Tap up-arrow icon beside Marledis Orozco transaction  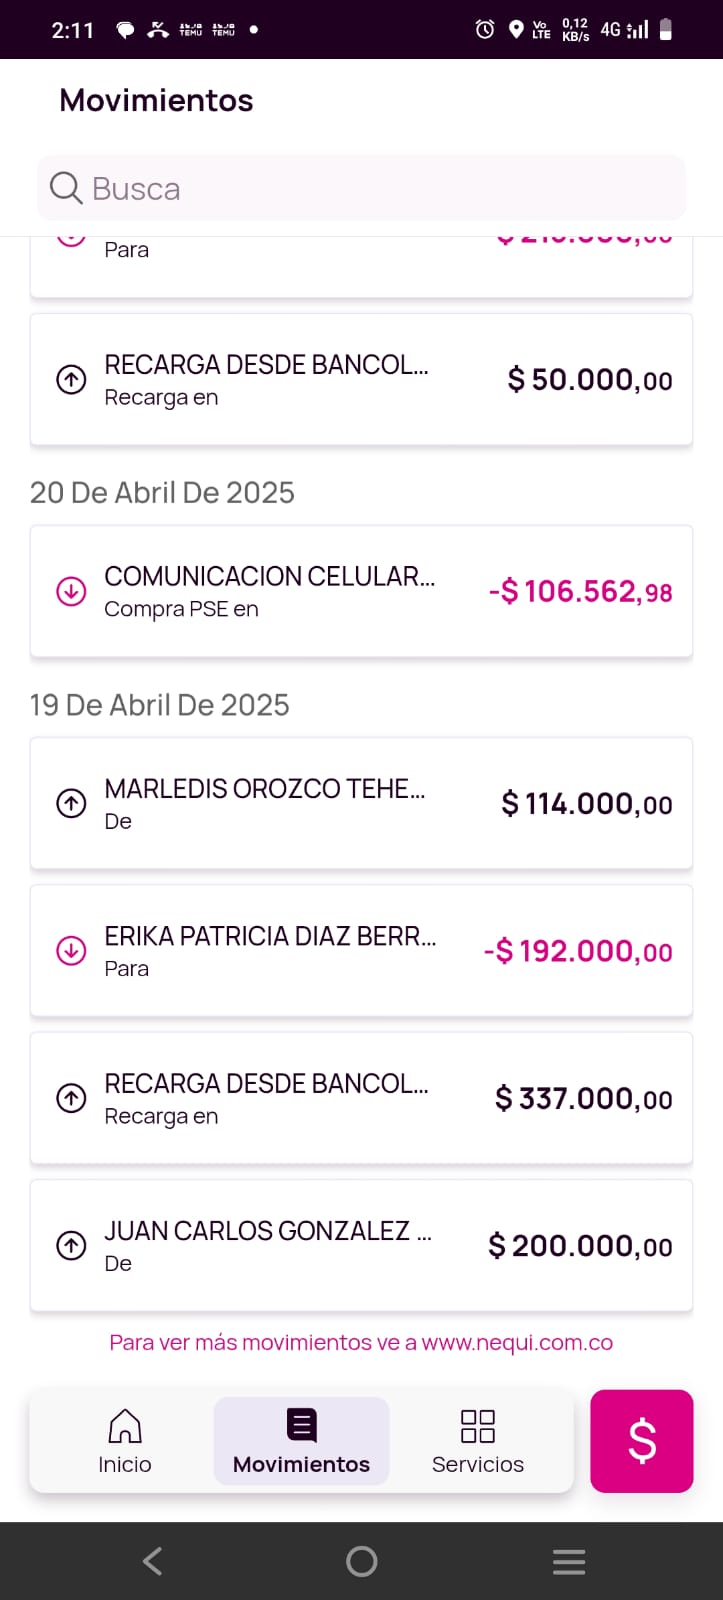pos(71,803)
